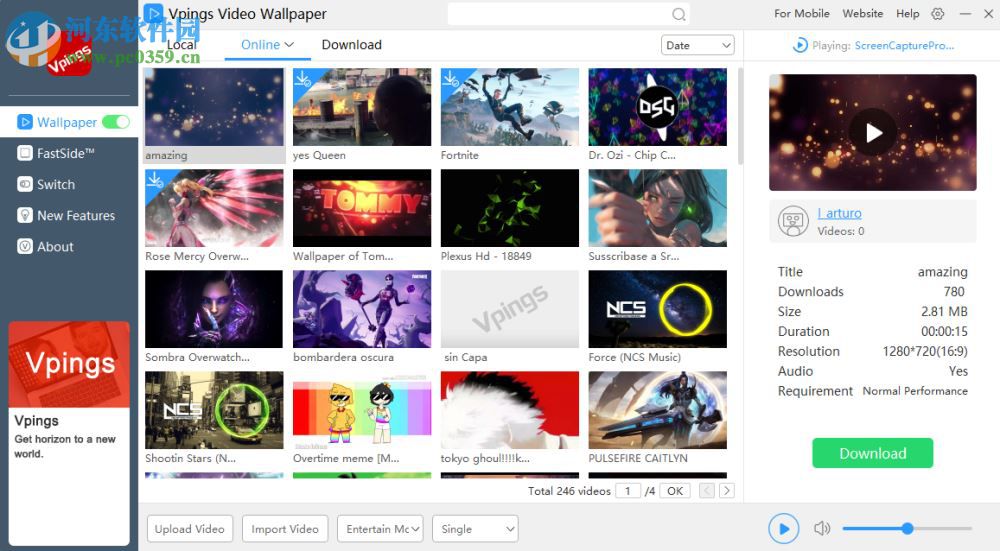Click the Playing status icon
The width and height of the screenshot is (1000, 551).
[x=800, y=45]
